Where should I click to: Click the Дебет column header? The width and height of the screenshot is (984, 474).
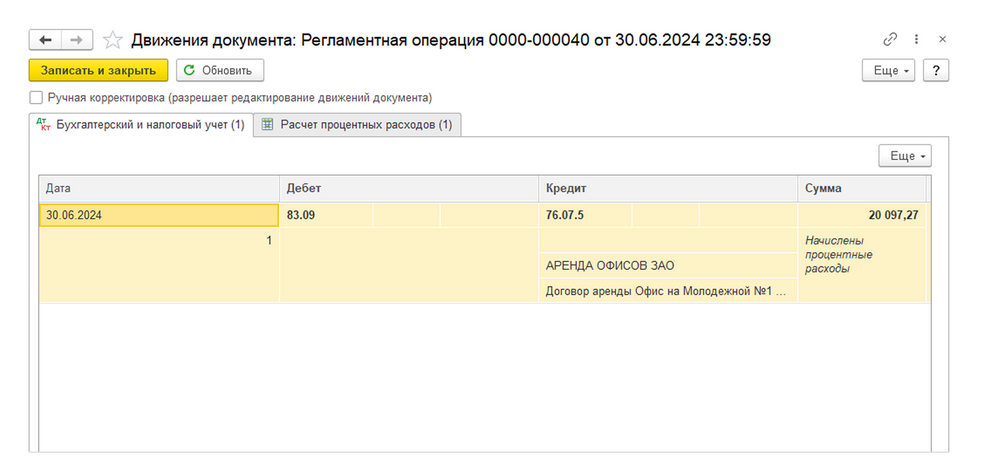[408, 188]
